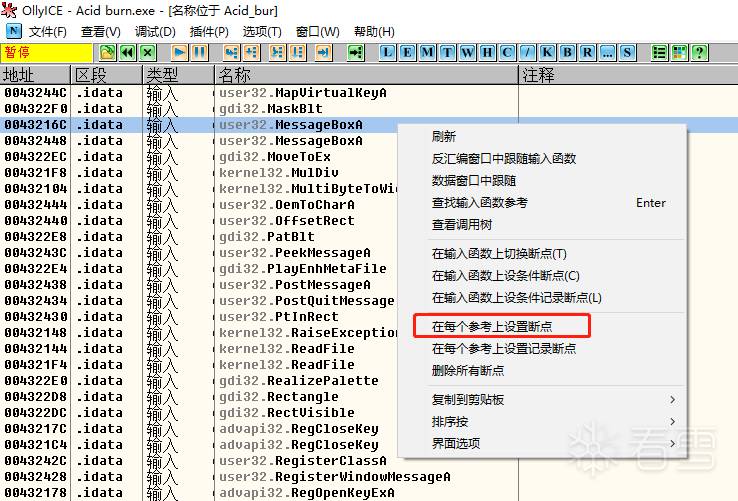
Task: Choose 在输入函数上设条件断点(C)
Action: coord(542,276)
